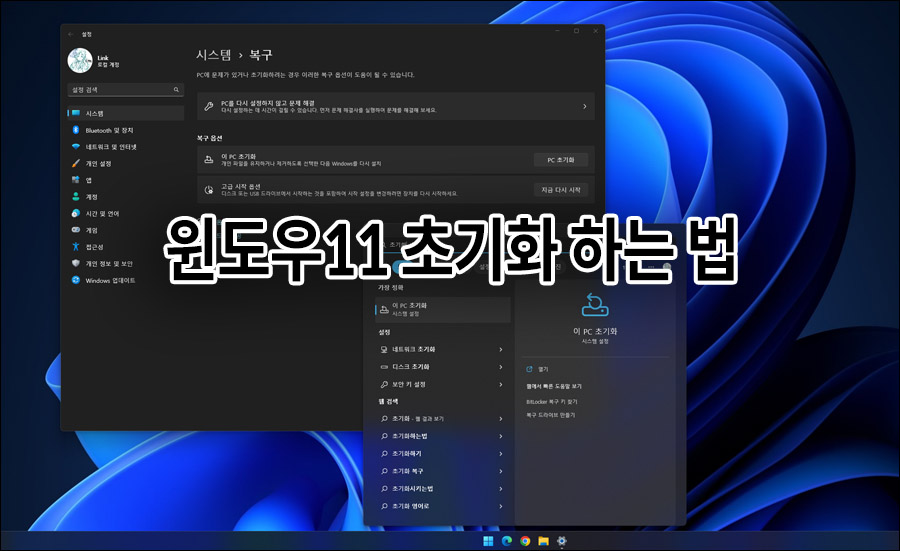
Task: Open the BitLocker 복구 키 찾기 link
Action: pyautogui.click(x=552, y=402)
